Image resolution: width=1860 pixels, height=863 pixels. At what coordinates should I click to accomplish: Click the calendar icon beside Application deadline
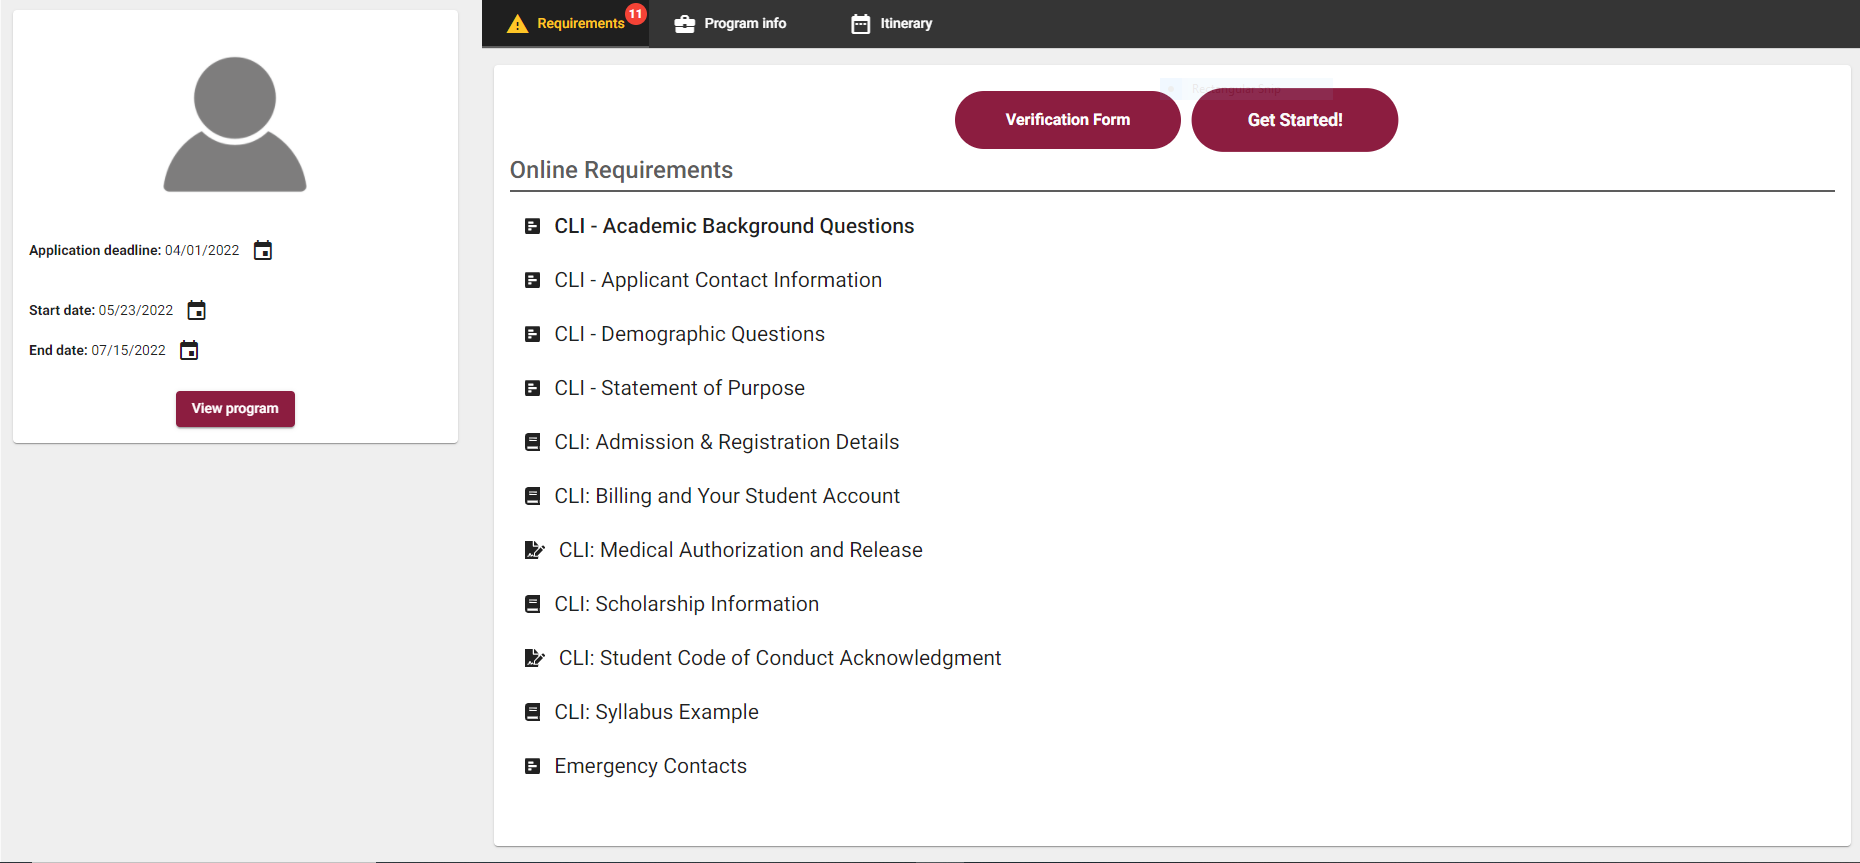point(263,250)
